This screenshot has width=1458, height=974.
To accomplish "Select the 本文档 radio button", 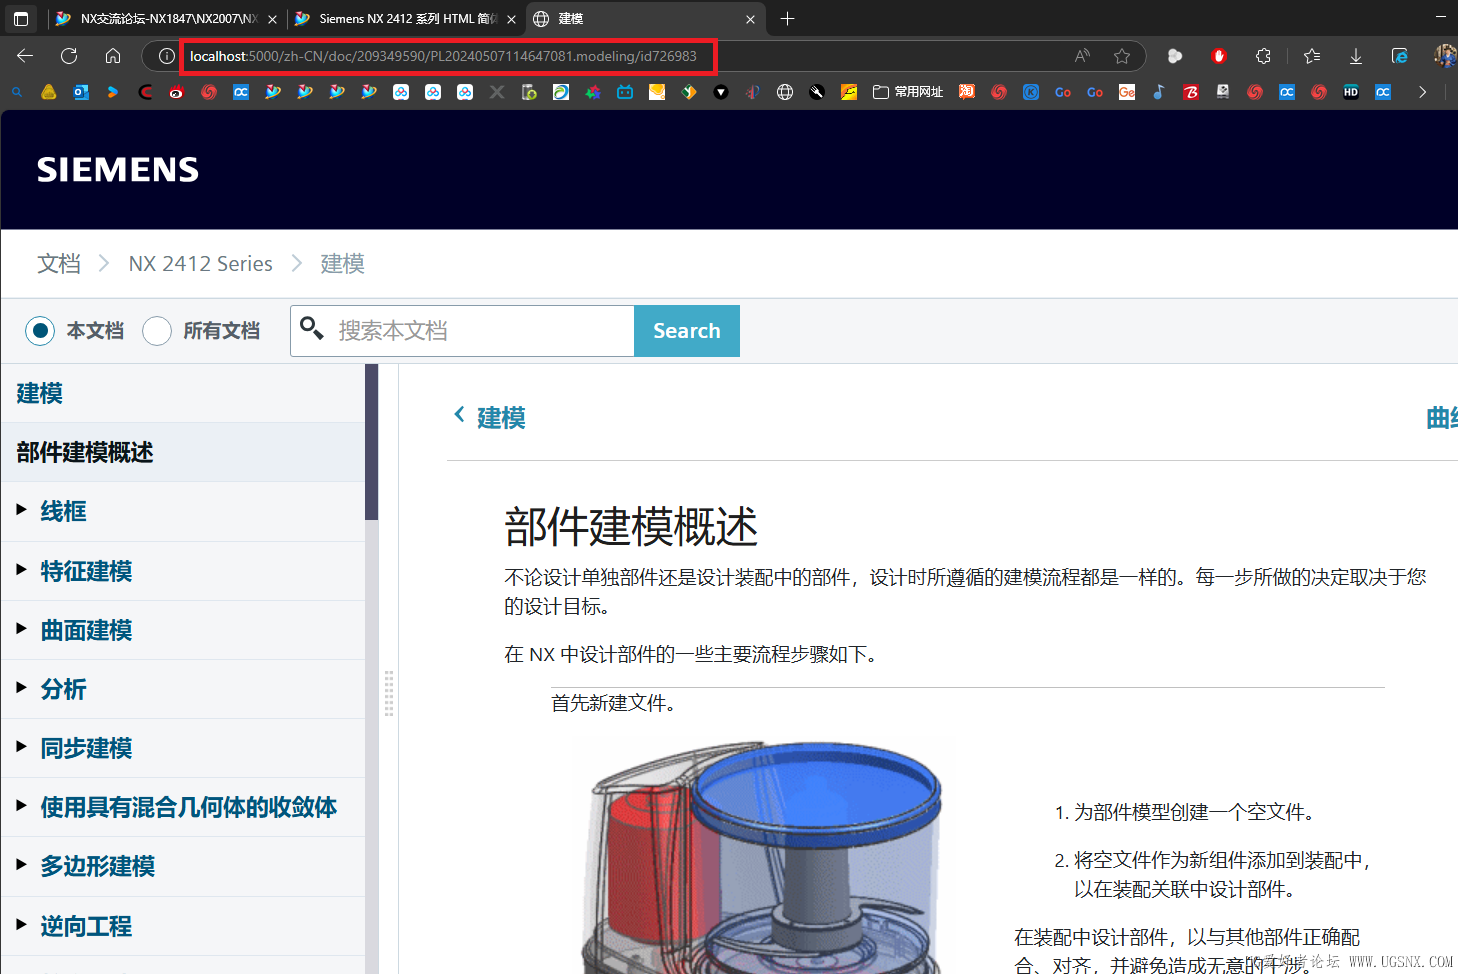I will (40, 331).
